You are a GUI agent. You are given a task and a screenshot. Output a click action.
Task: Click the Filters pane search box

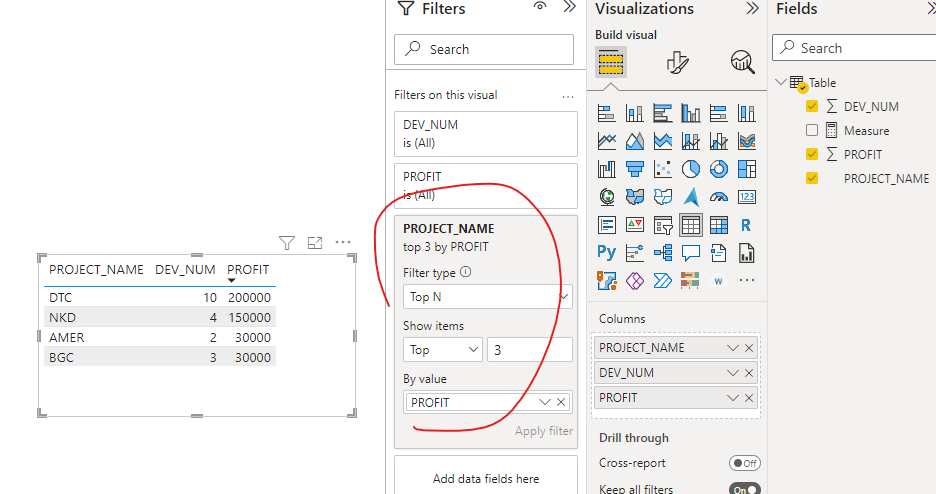pos(484,49)
